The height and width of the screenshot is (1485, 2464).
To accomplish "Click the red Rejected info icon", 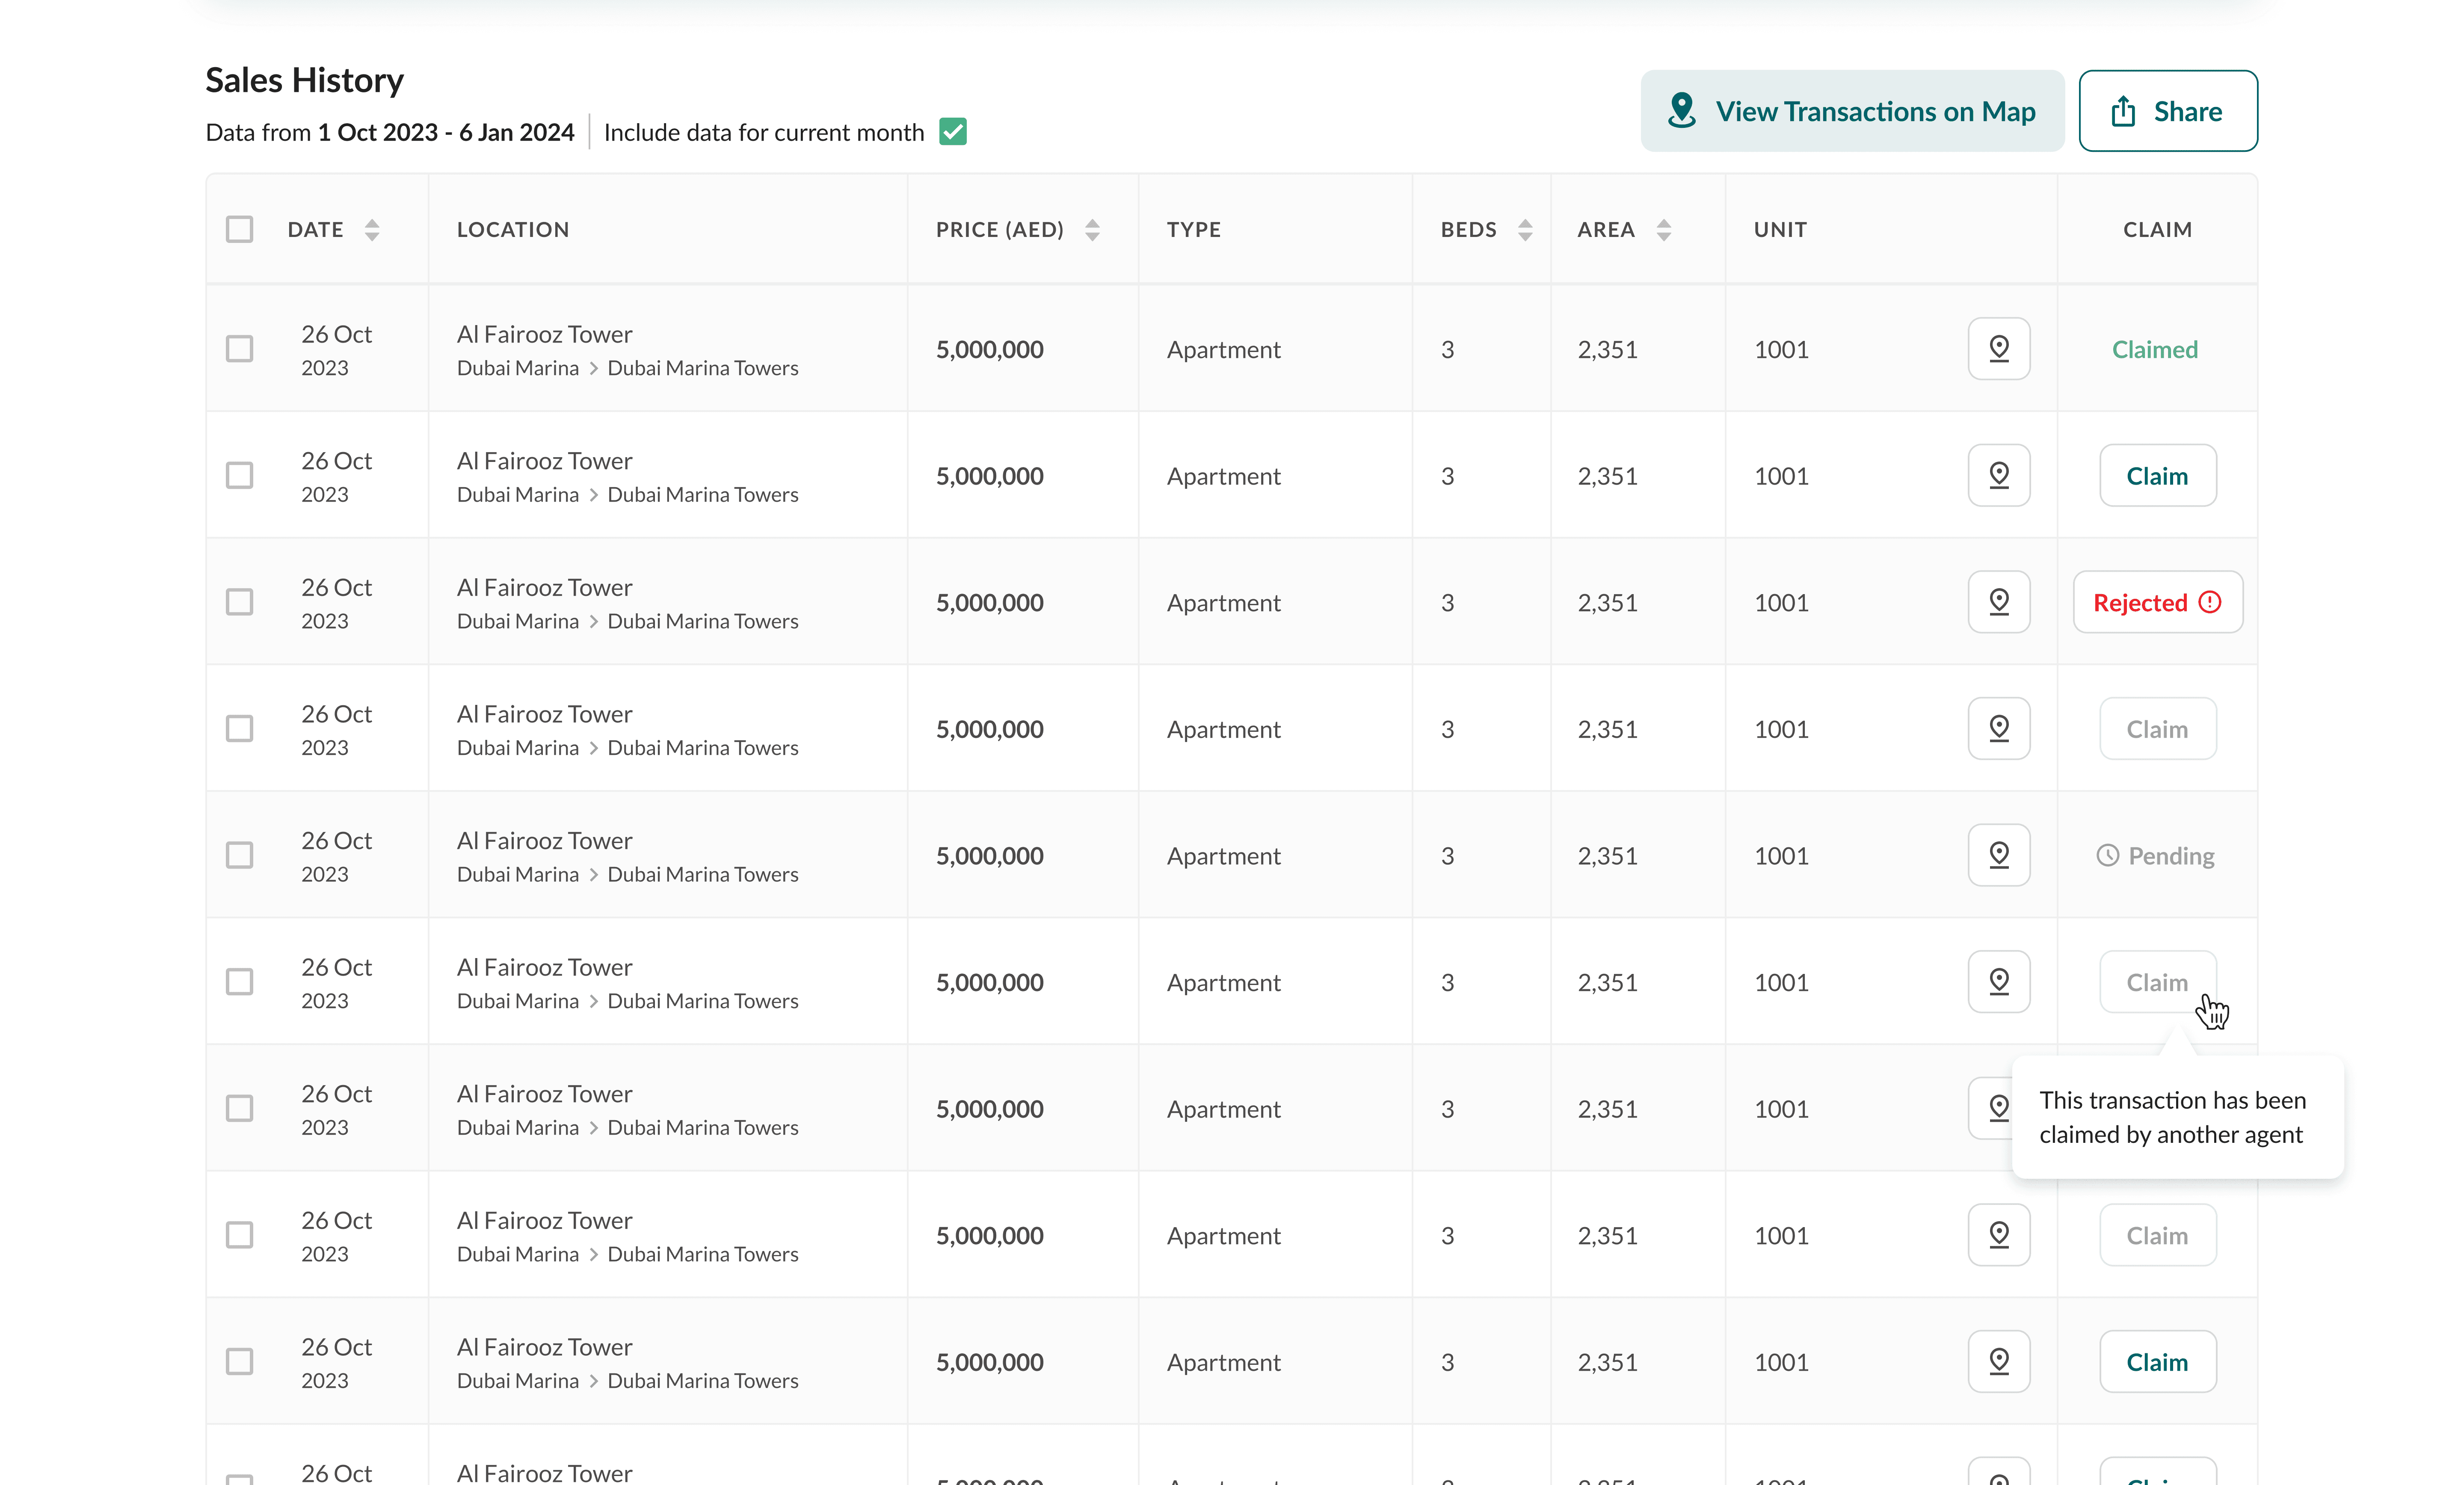I will coord(2210,602).
